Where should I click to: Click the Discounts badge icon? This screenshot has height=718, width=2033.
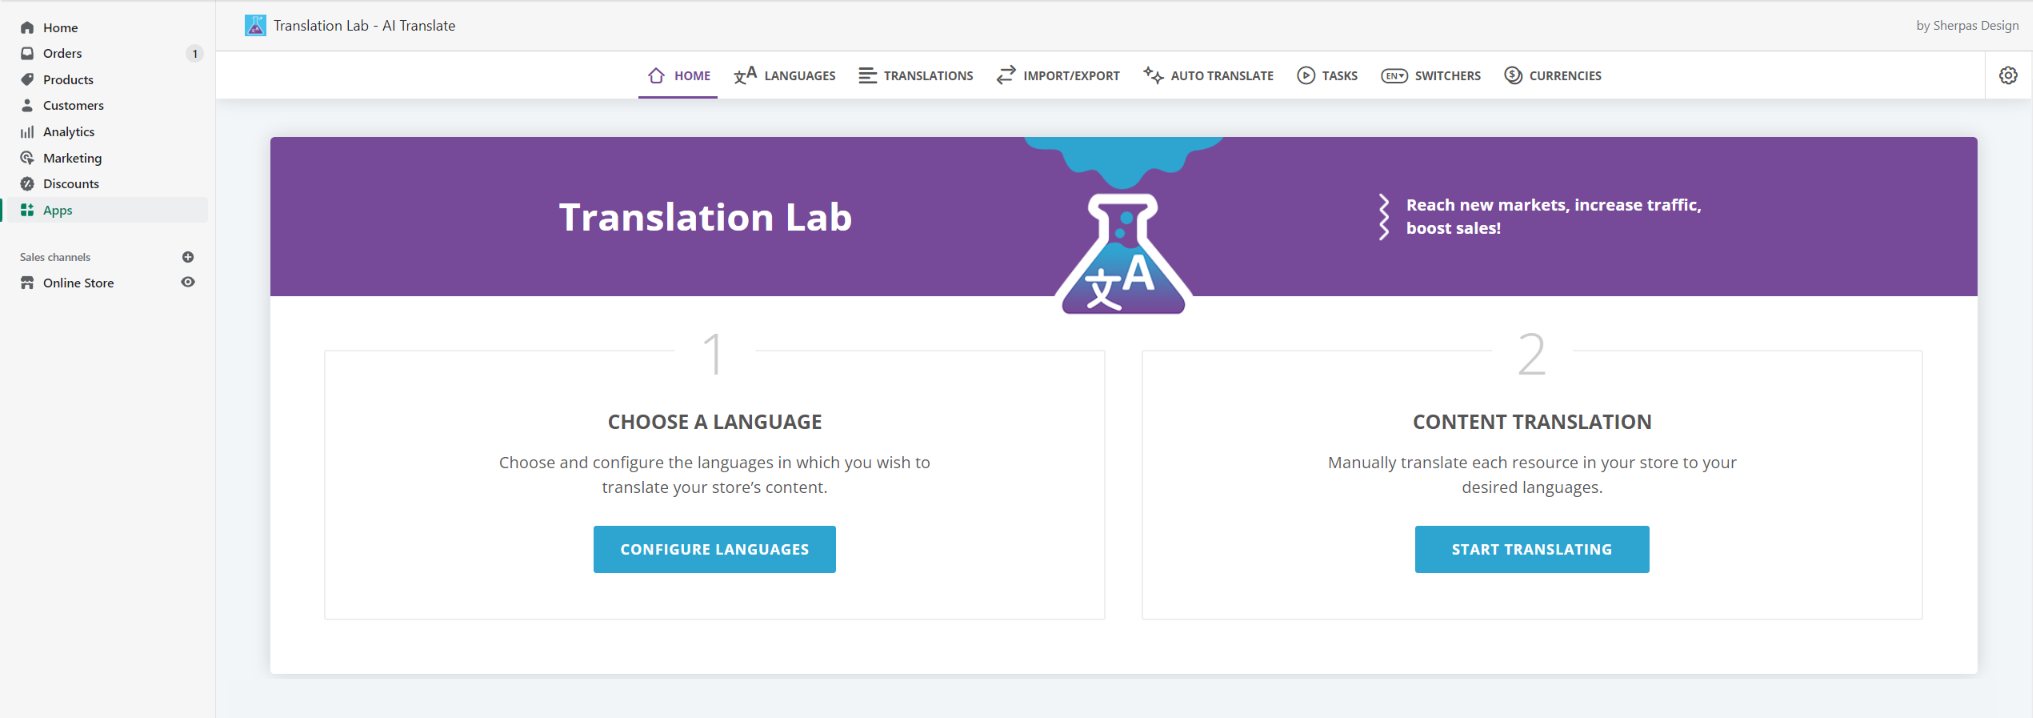point(27,183)
